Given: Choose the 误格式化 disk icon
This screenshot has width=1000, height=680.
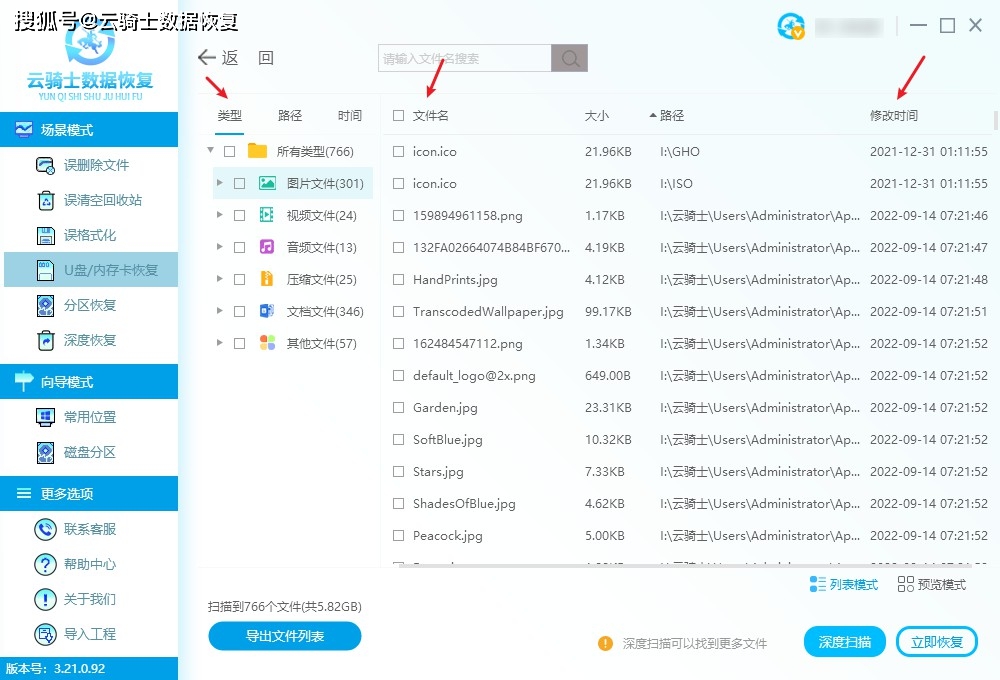Looking at the screenshot, I should point(45,235).
